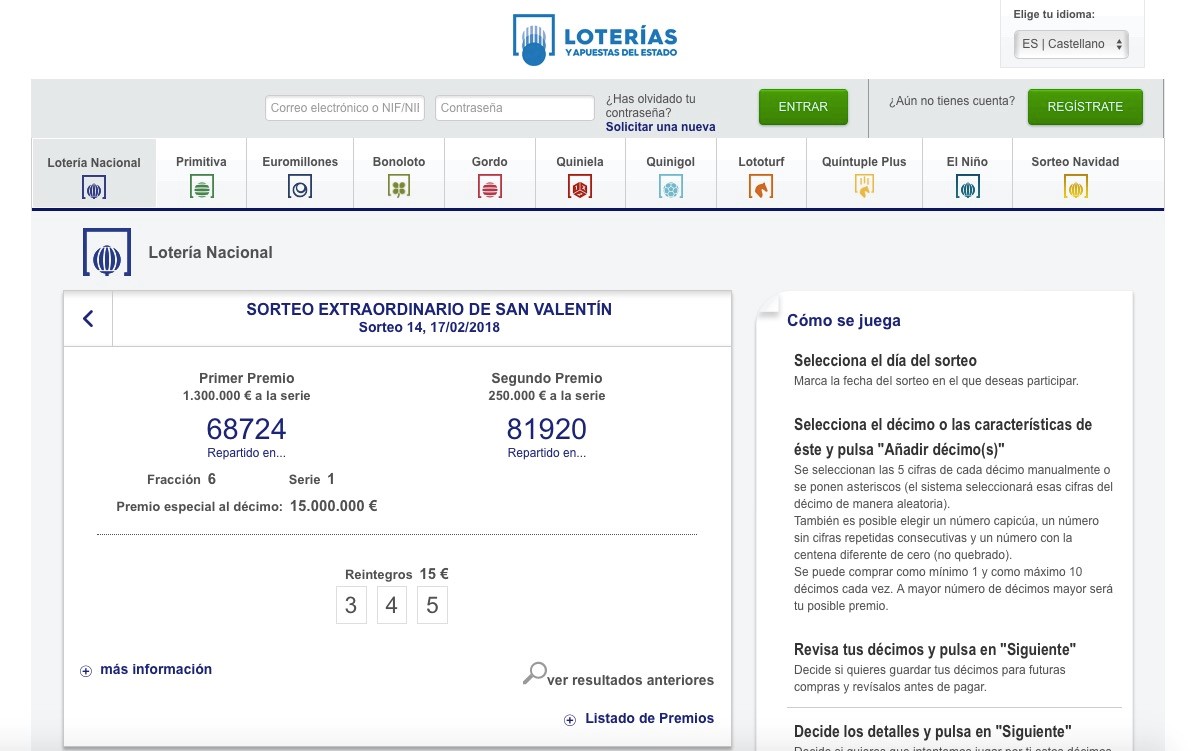The width and height of the screenshot is (1195, 751).
Task: Switch to the Lototurf tab
Action: pos(761,173)
